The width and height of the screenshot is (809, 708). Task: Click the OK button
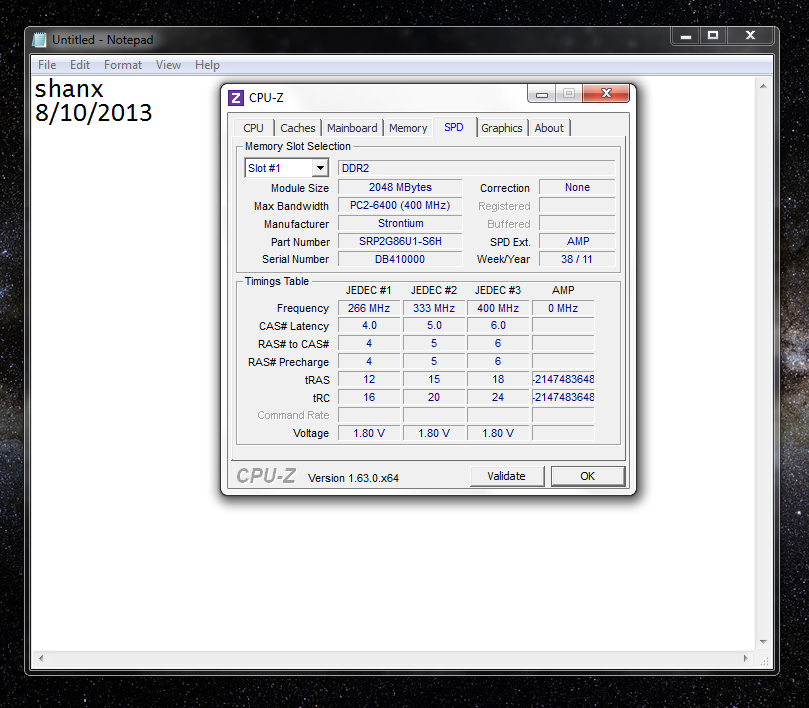[587, 476]
